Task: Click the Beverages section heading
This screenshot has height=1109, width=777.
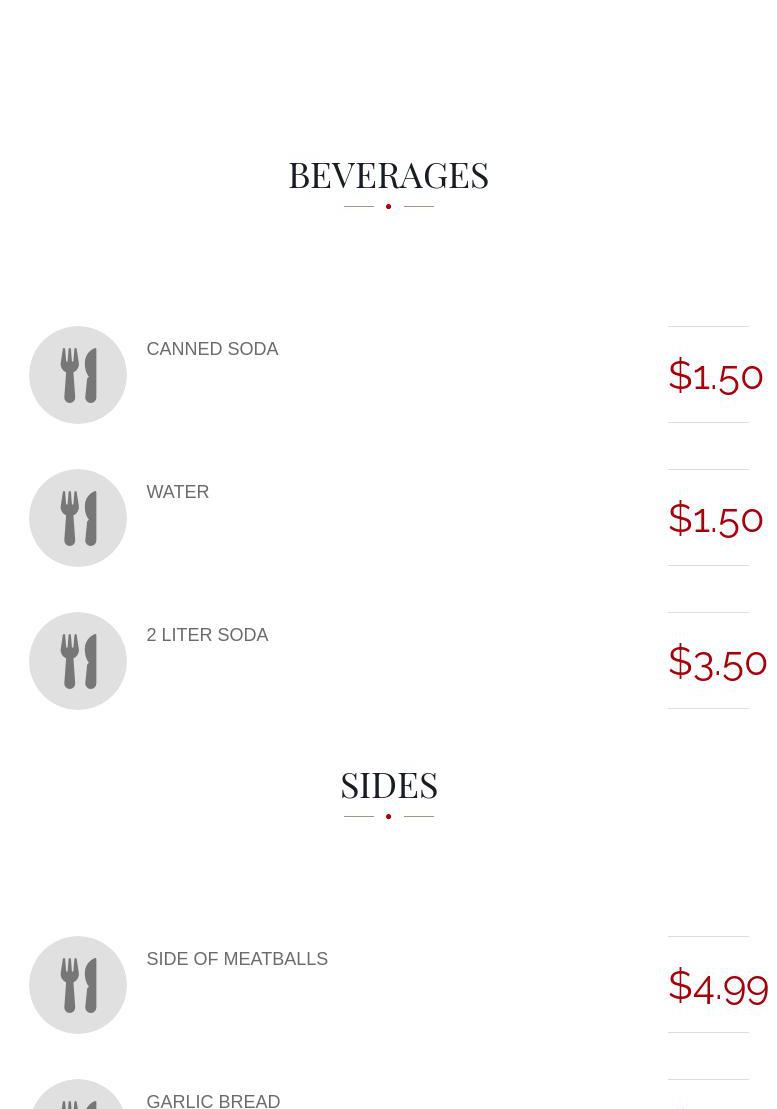Action: [x=388, y=175]
